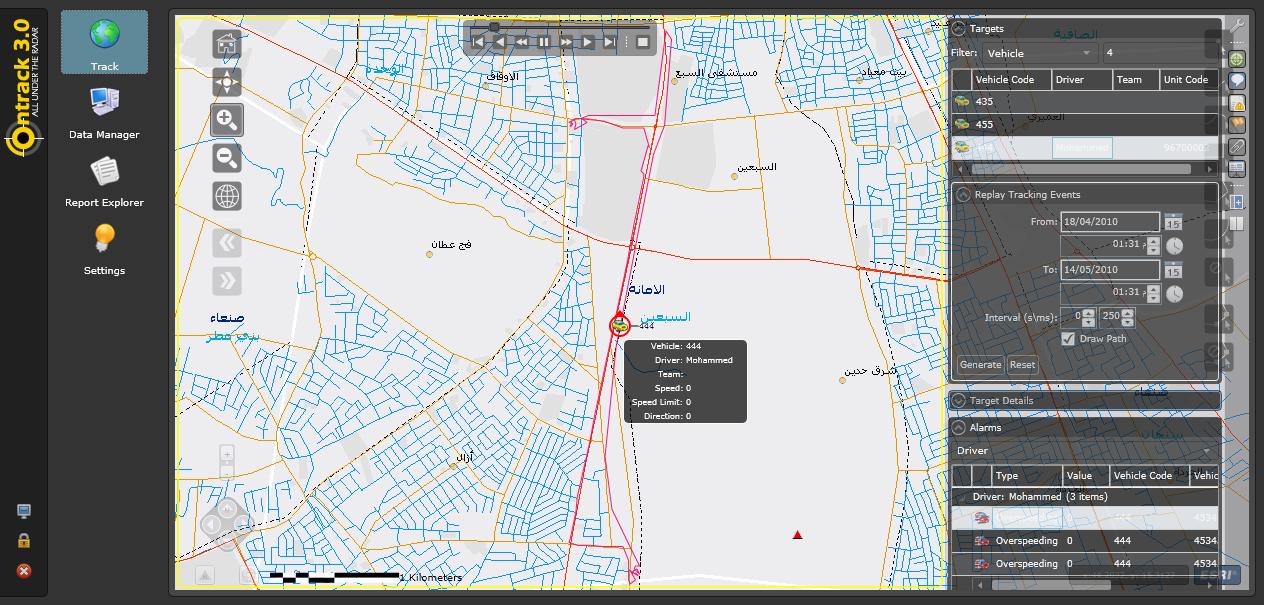Click the Generate button for replay events
This screenshot has width=1264, height=605.
[980, 364]
